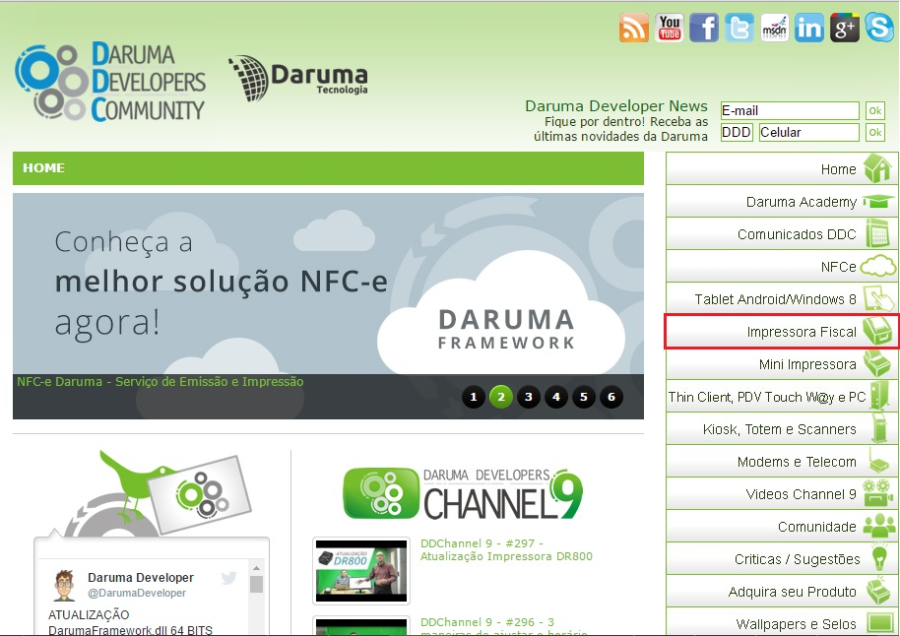Open the Facebook icon
The image size is (900, 636).
[x=704, y=28]
